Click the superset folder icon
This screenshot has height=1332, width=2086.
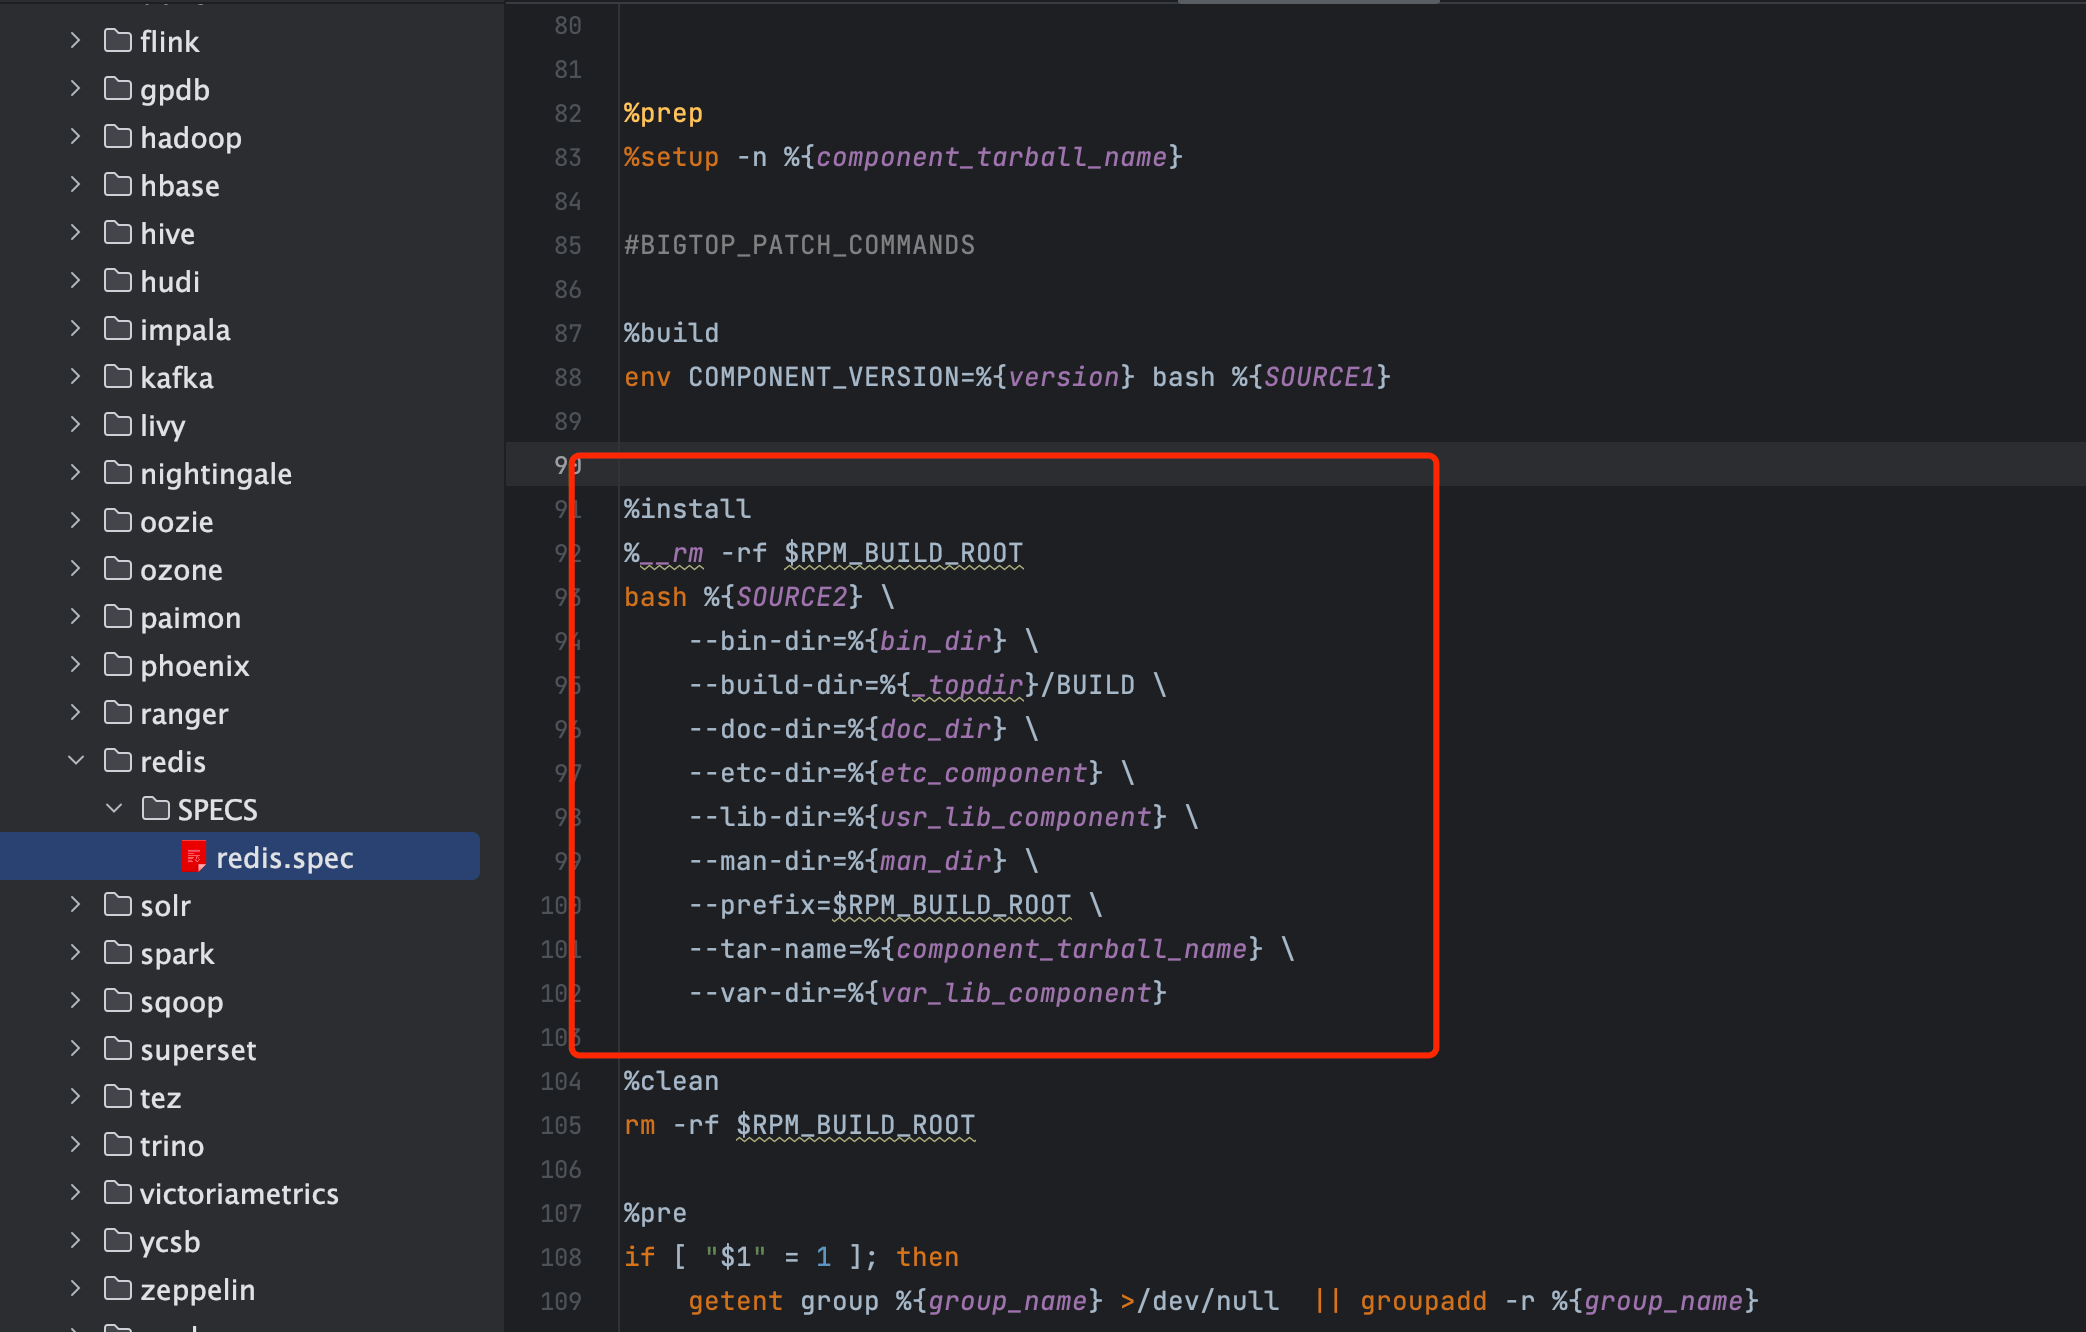coord(118,1049)
